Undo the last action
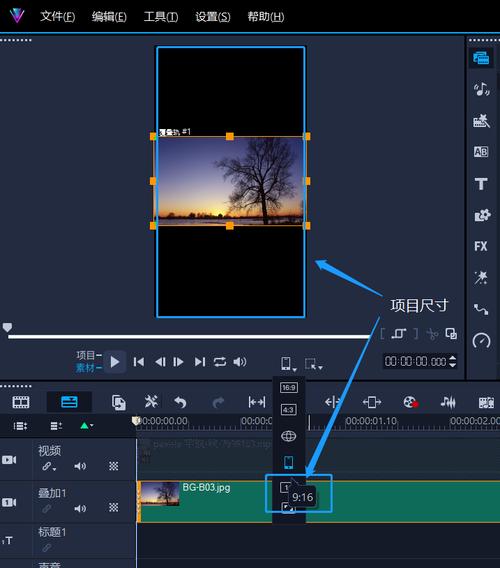This screenshot has width=500, height=568. tap(180, 402)
